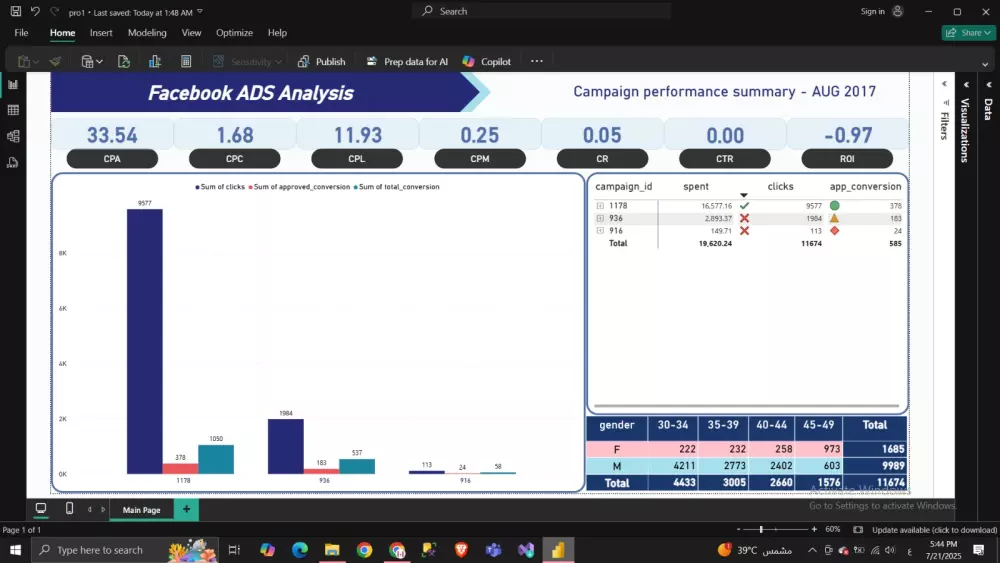The width and height of the screenshot is (1000, 563).
Task: Open Copilot from the ribbon
Action: [x=487, y=61]
